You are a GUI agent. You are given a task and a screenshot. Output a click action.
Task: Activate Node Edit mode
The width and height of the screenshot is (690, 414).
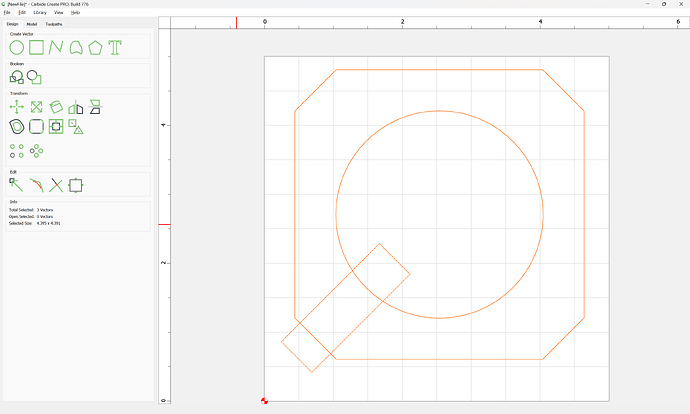[16, 185]
